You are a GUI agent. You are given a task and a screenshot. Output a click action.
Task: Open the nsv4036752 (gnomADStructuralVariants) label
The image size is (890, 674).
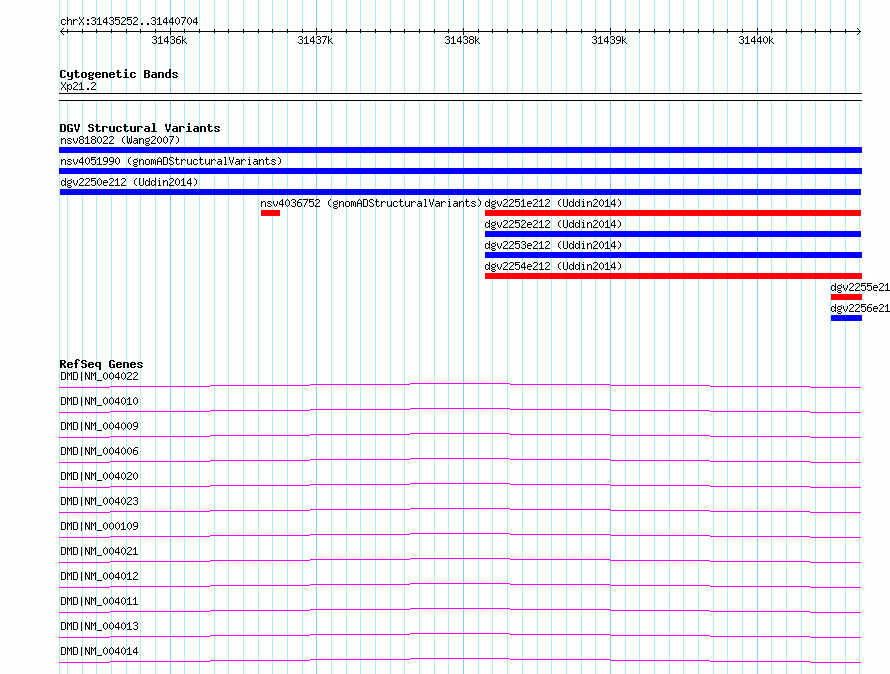tap(371, 203)
